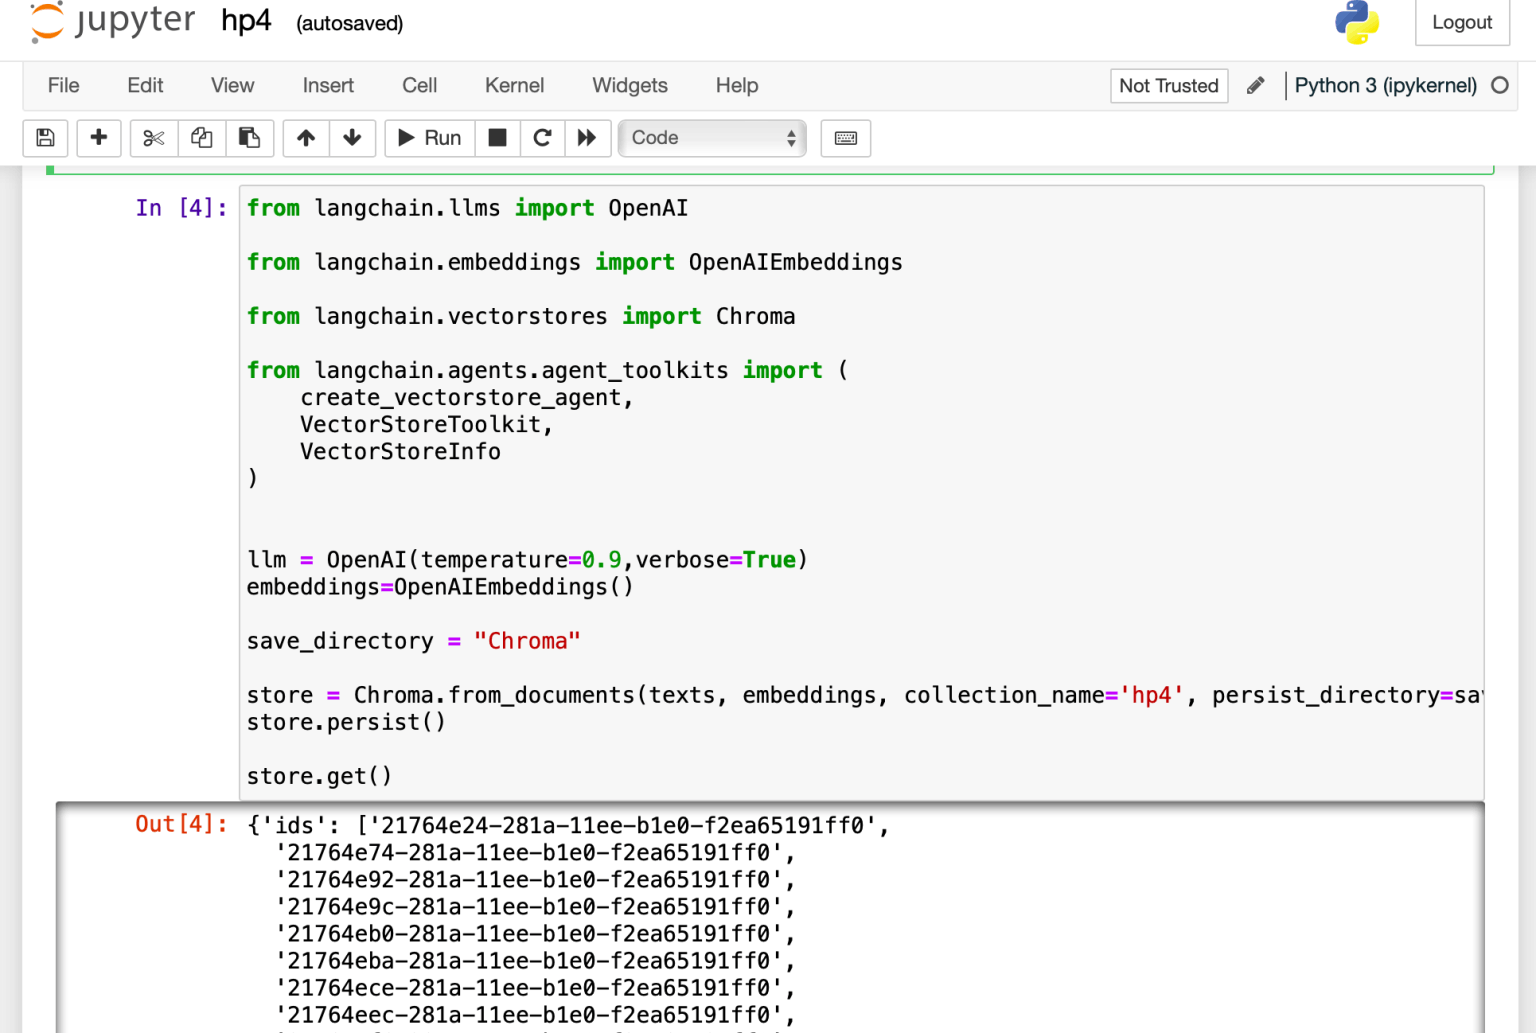Open the Widgets menu
Viewport: 1536px width, 1033px height.
tap(629, 86)
